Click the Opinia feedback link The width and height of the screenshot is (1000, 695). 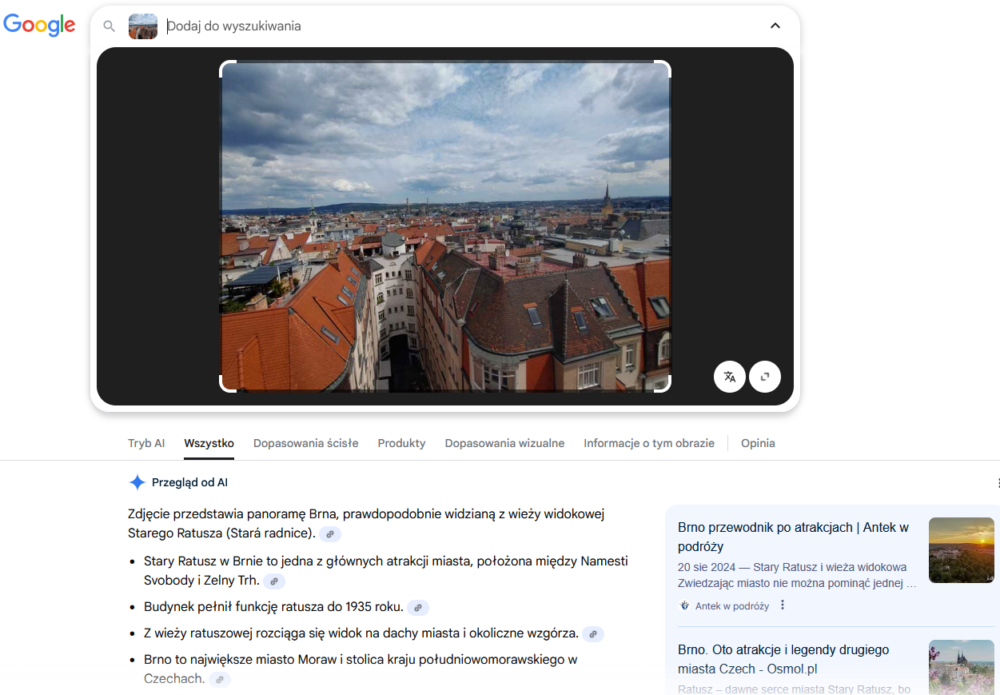758,443
